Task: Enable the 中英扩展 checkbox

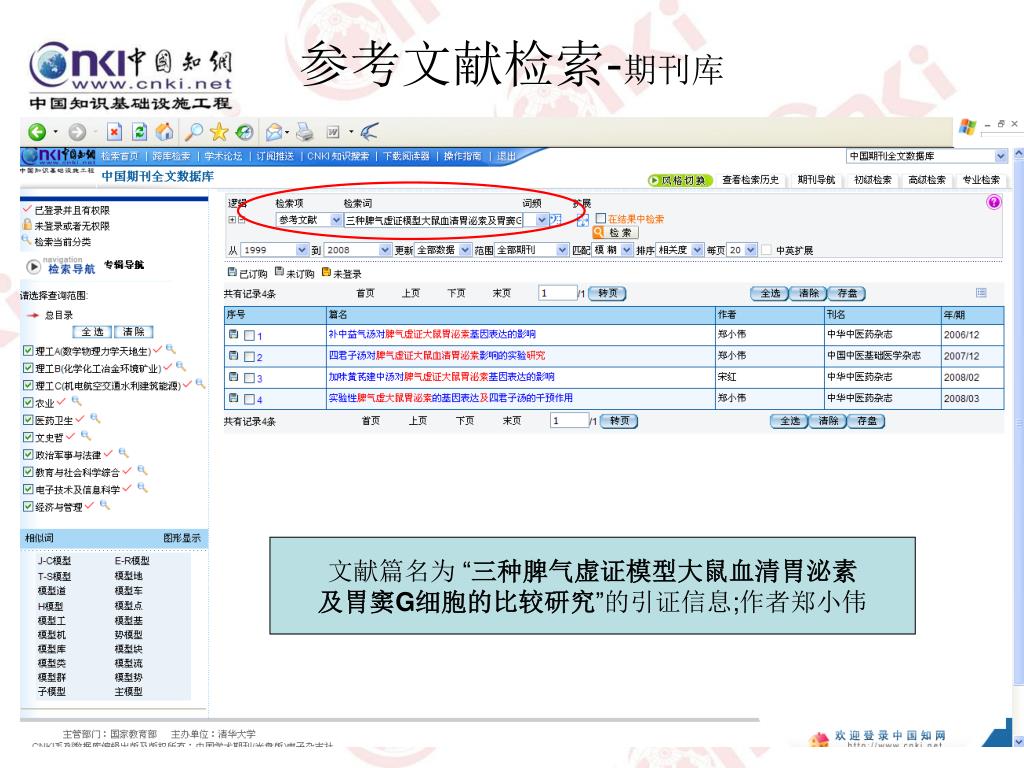Action: point(767,250)
